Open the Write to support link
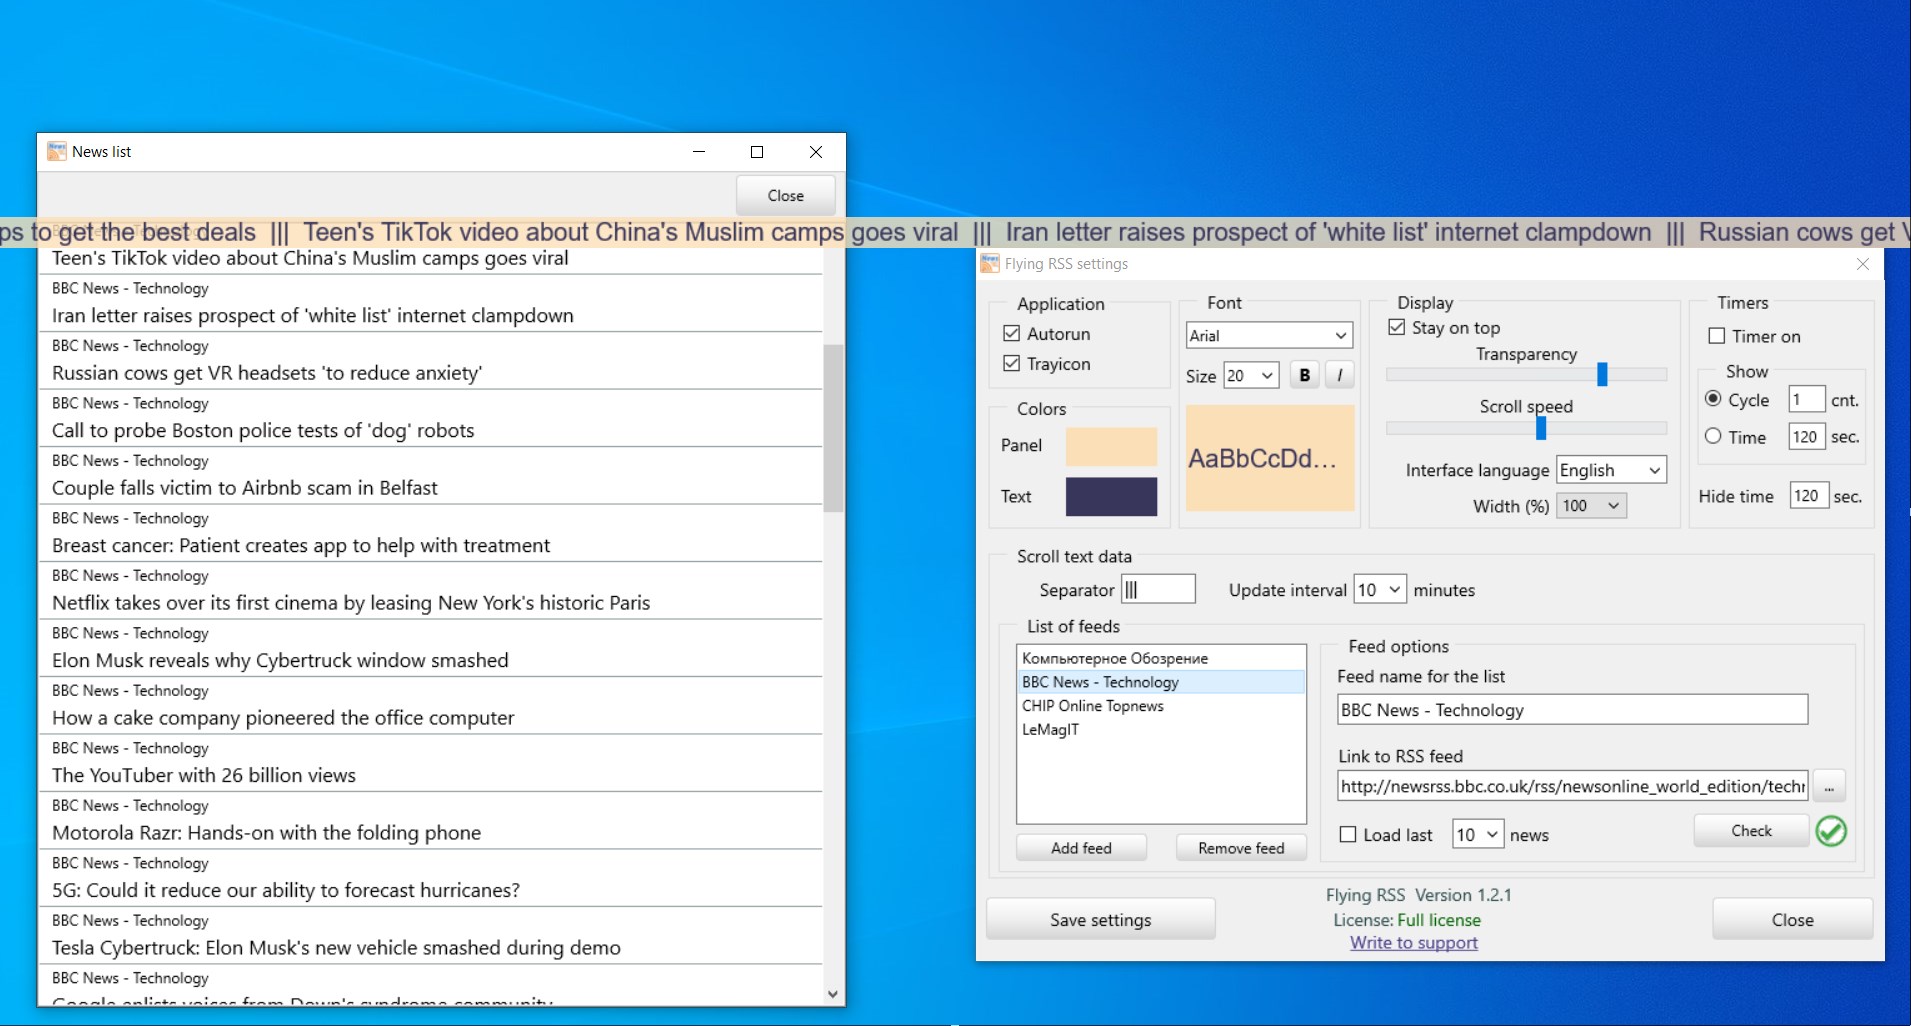Image resolution: width=1911 pixels, height=1026 pixels. point(1413,942)
